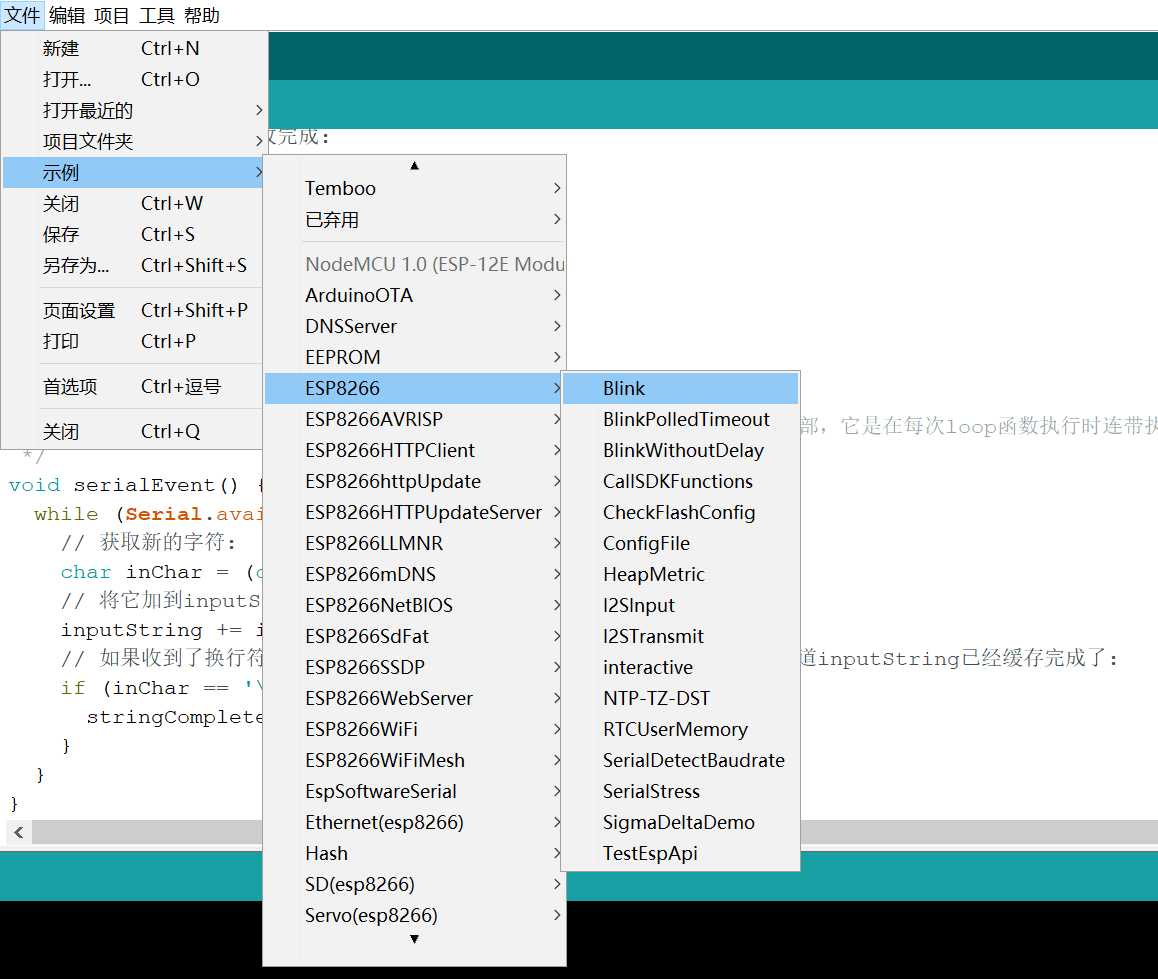This screenshot has height=979, width=1158.
Task: Expand the Temboo examples submenu
Action: tap(414, 189)
